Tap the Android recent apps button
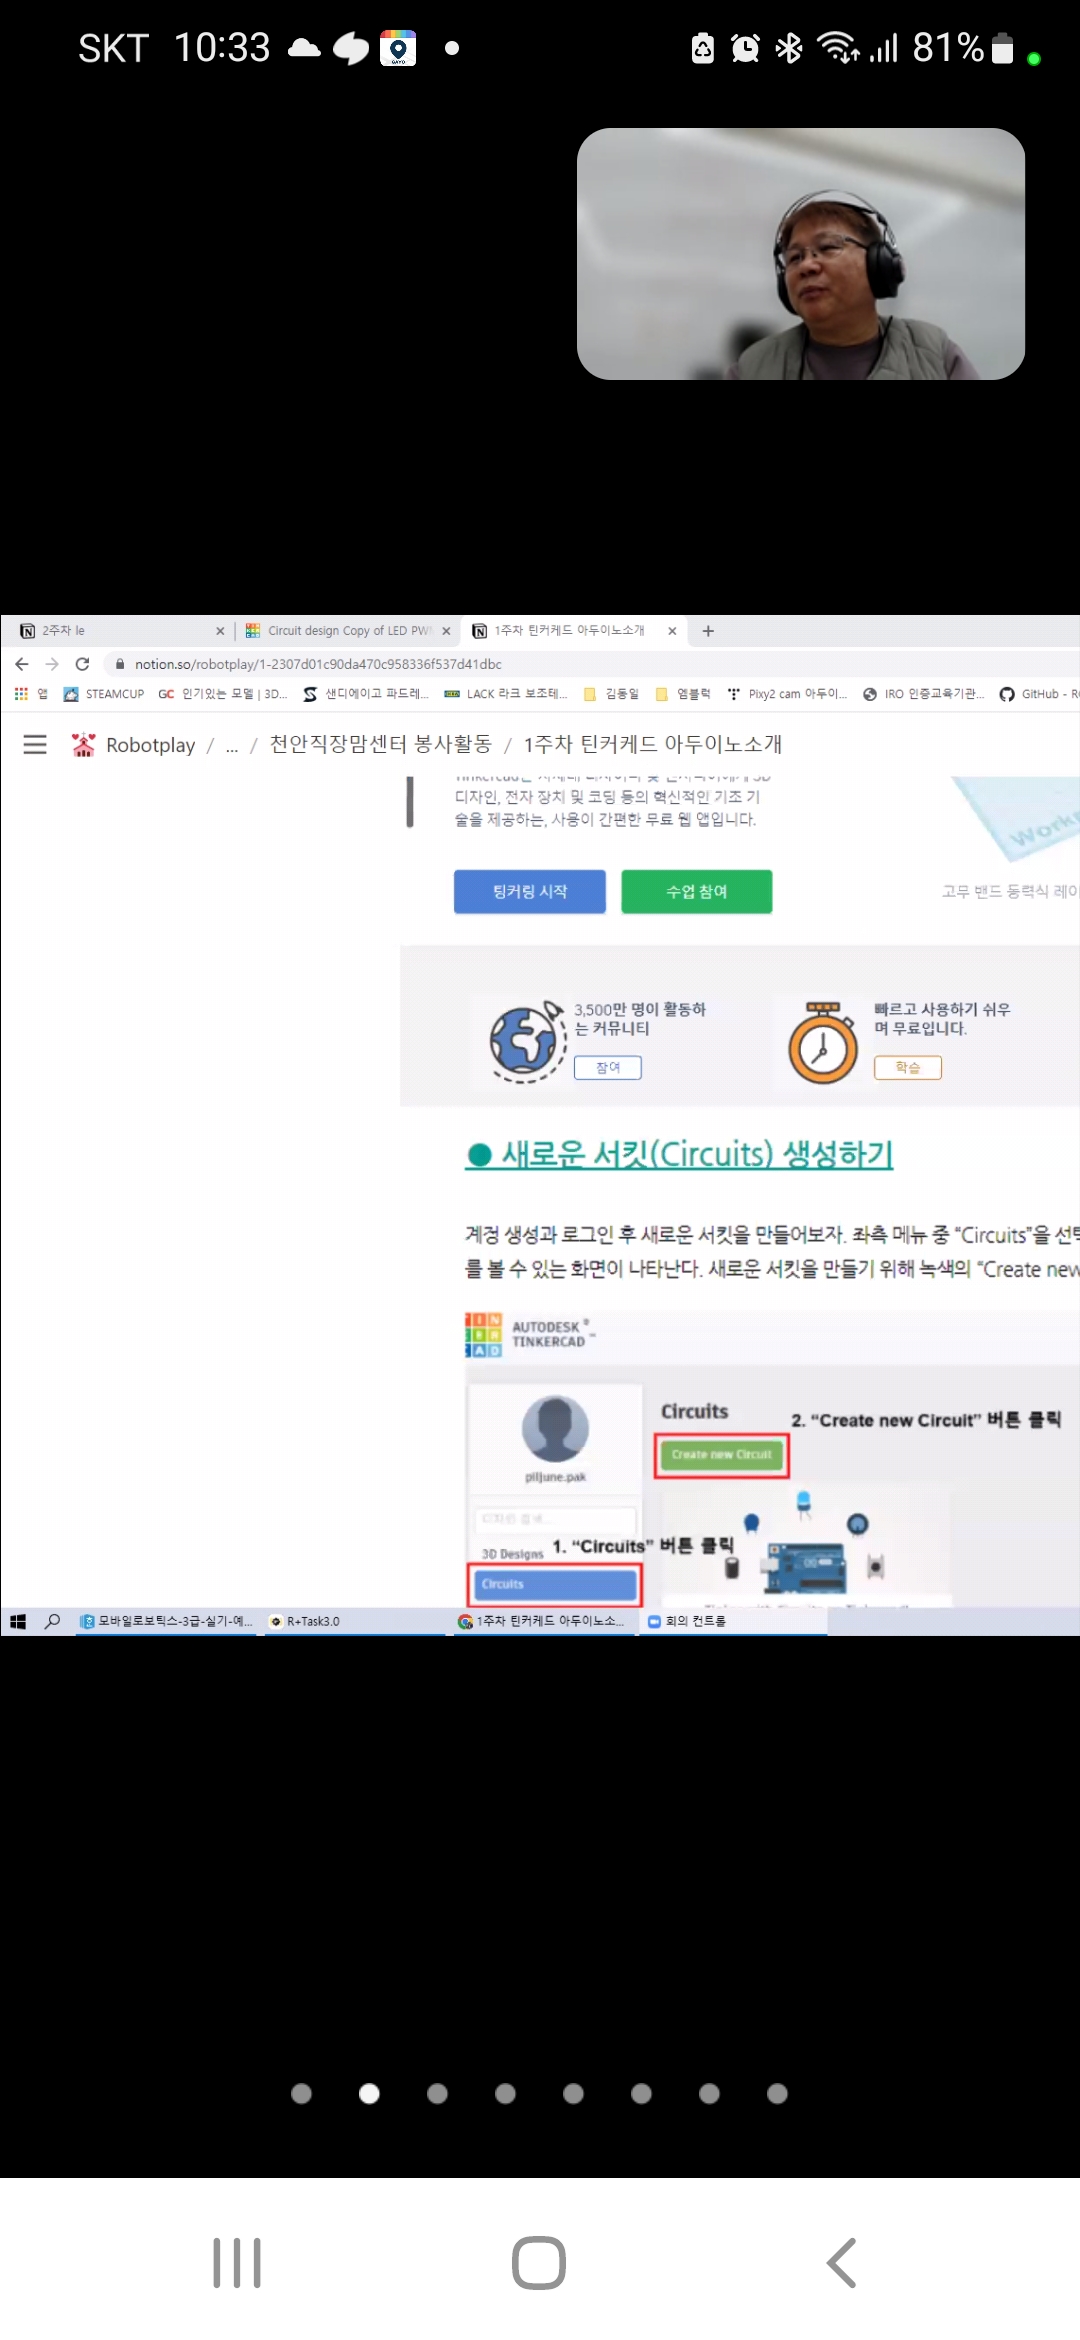1080x2340 pixels. [237, 2262]
